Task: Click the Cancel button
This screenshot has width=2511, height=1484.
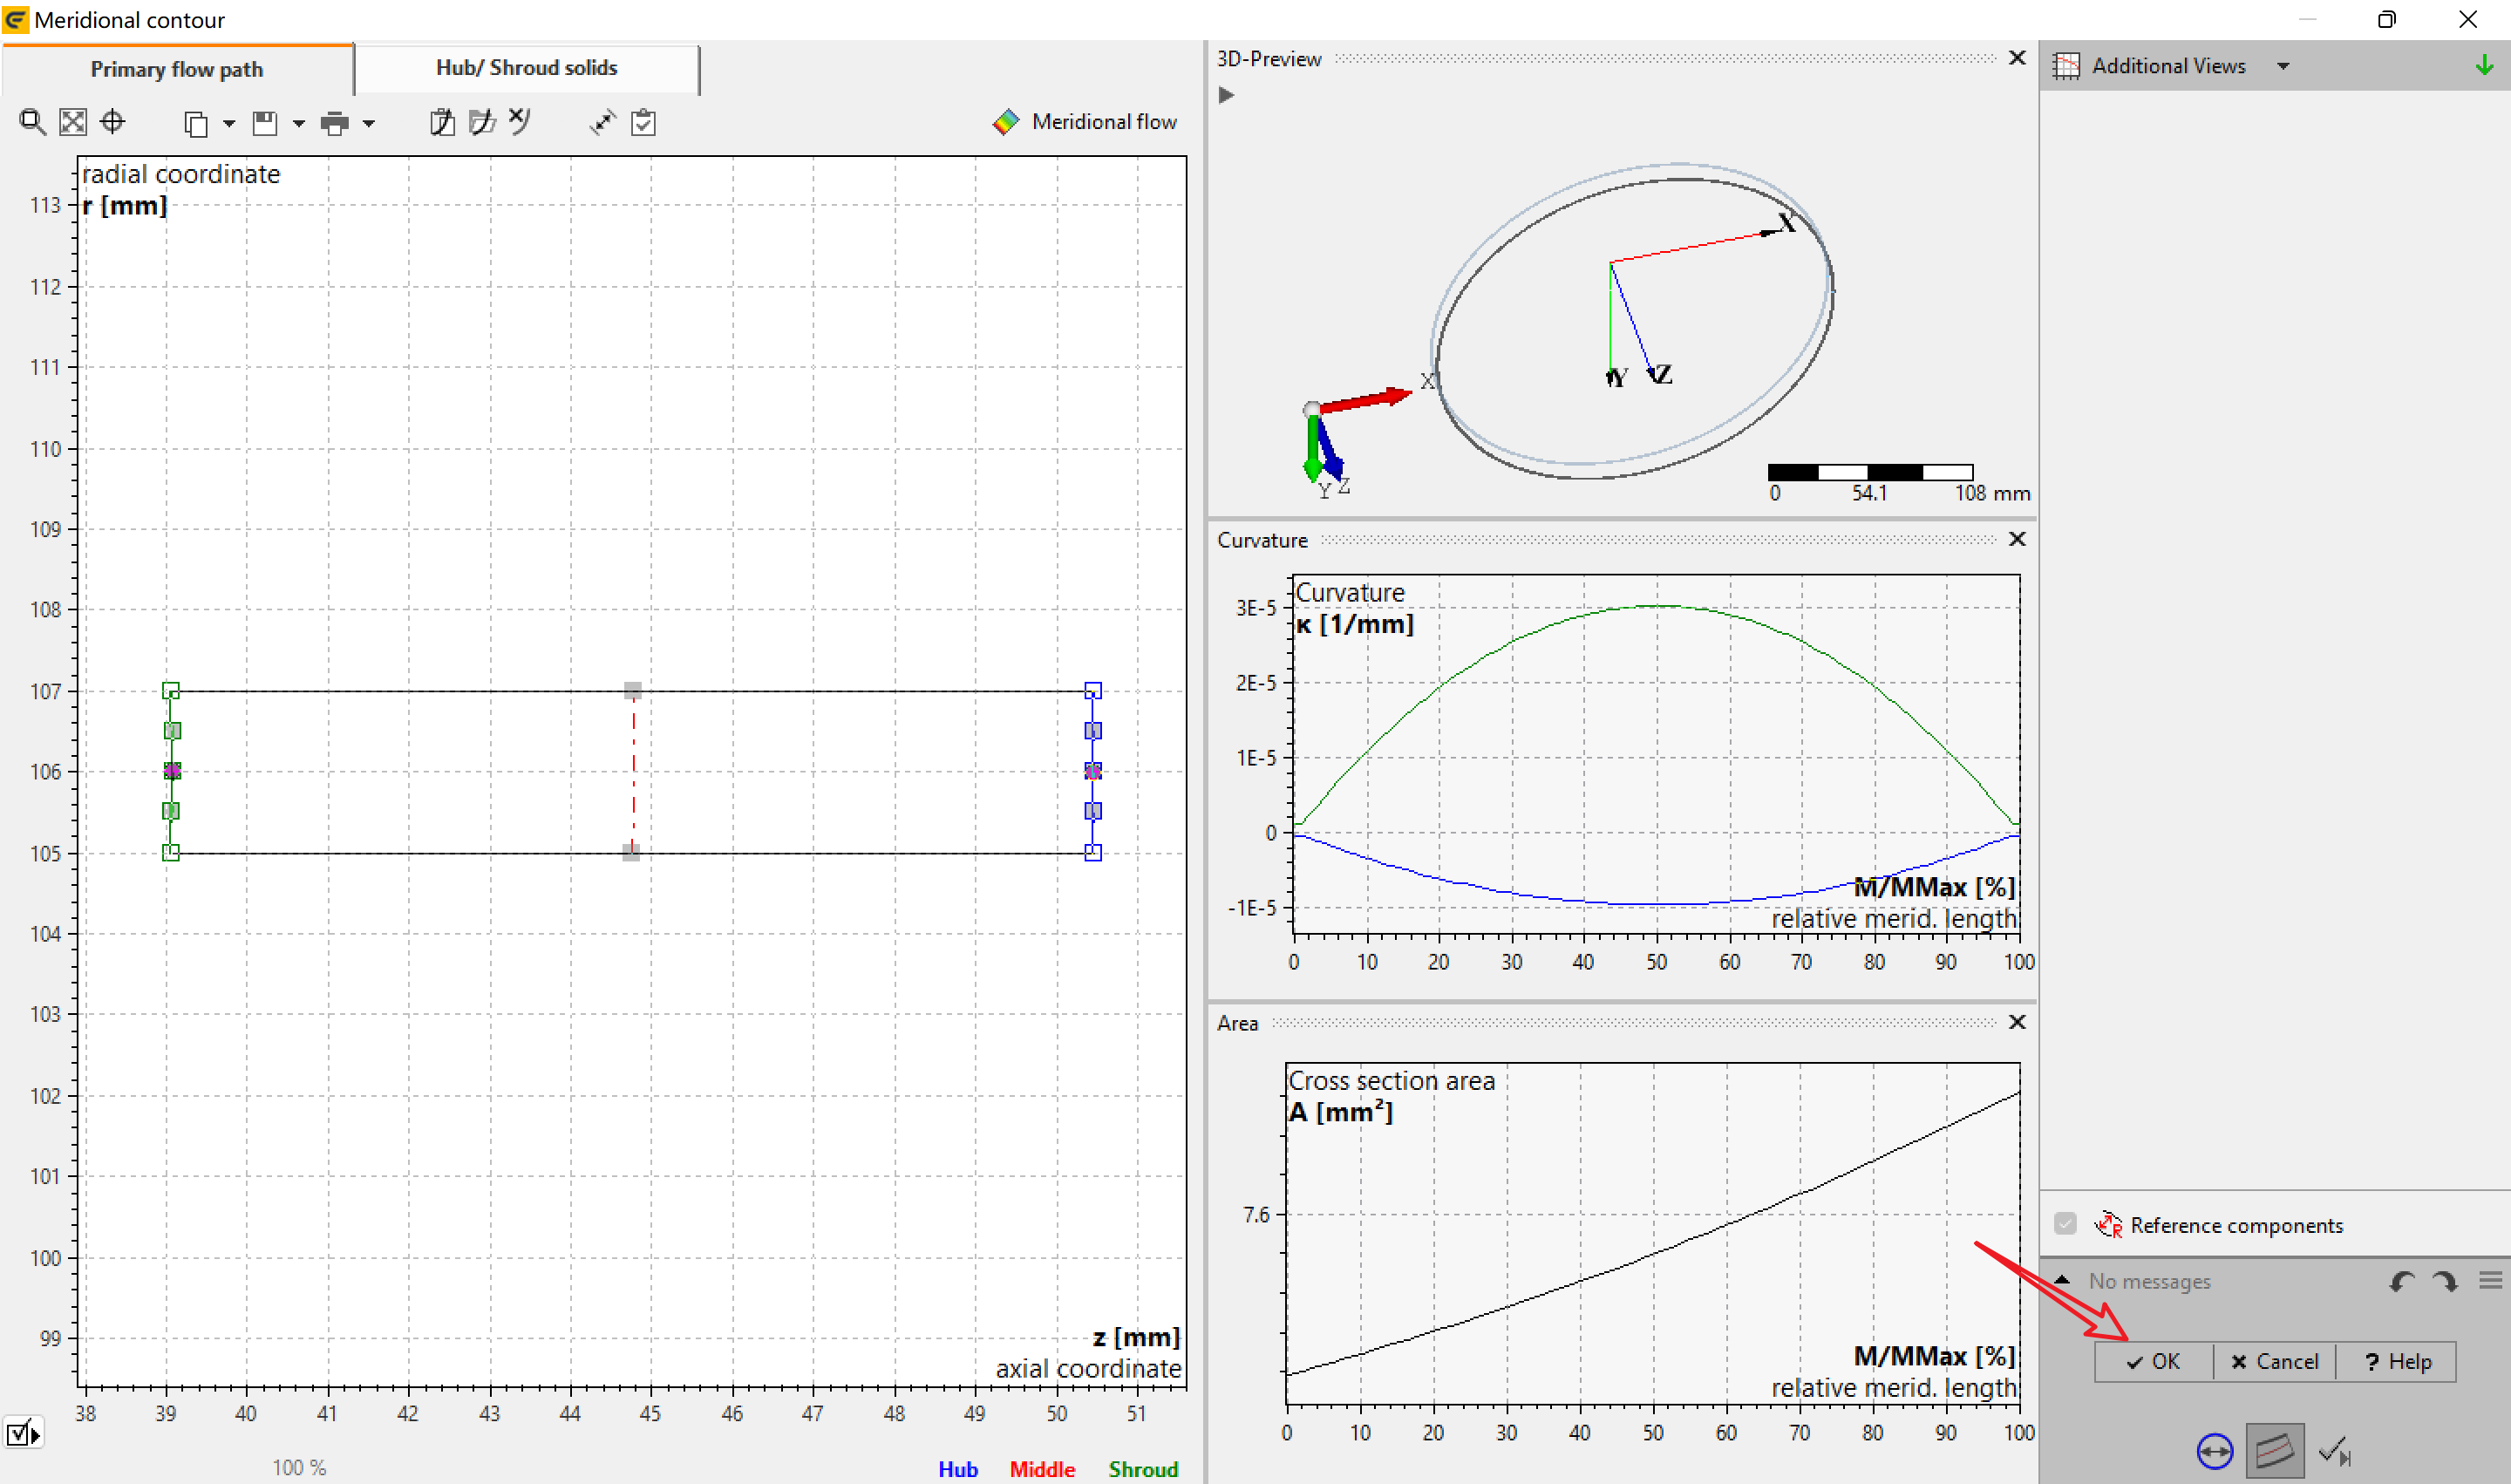Action: pos(2275,1361)
